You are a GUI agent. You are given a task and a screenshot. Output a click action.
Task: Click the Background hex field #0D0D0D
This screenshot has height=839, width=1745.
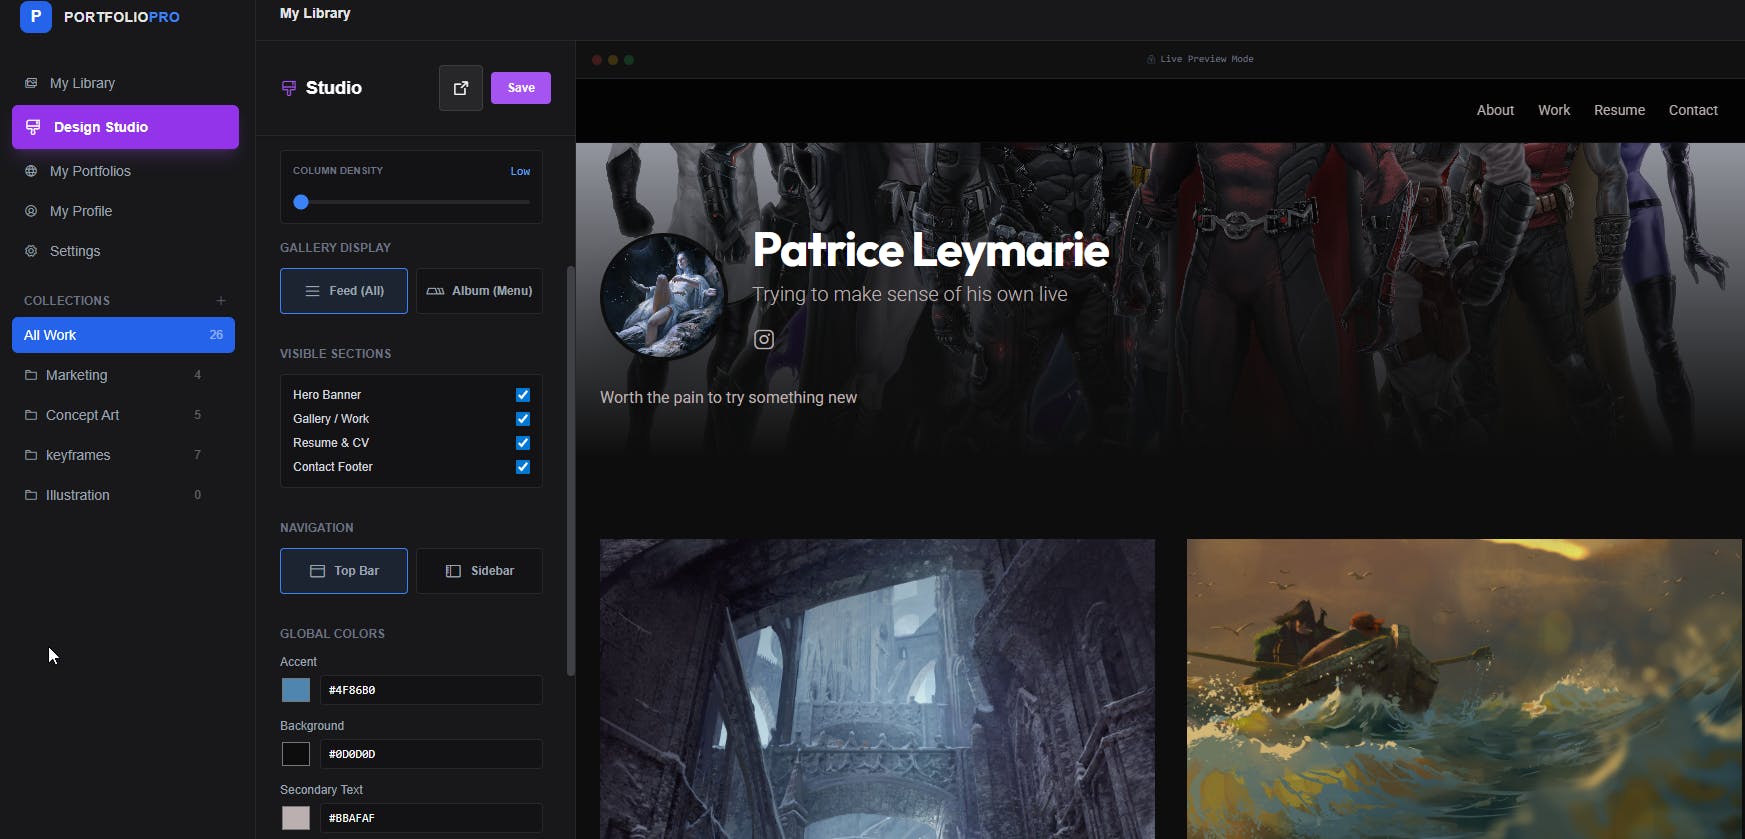coord(431,754)
